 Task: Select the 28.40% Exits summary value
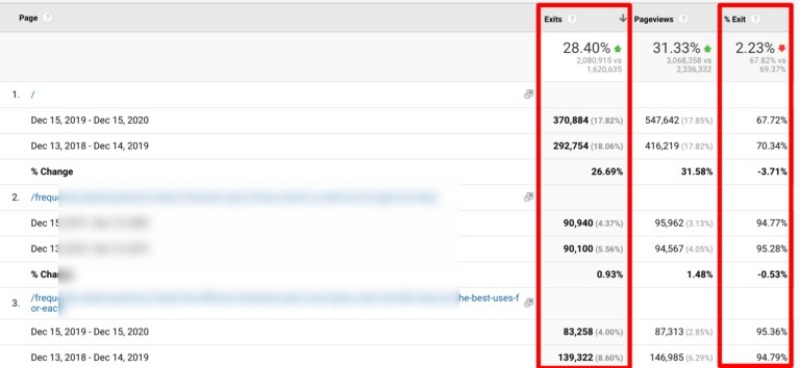(x=587, y=48)
